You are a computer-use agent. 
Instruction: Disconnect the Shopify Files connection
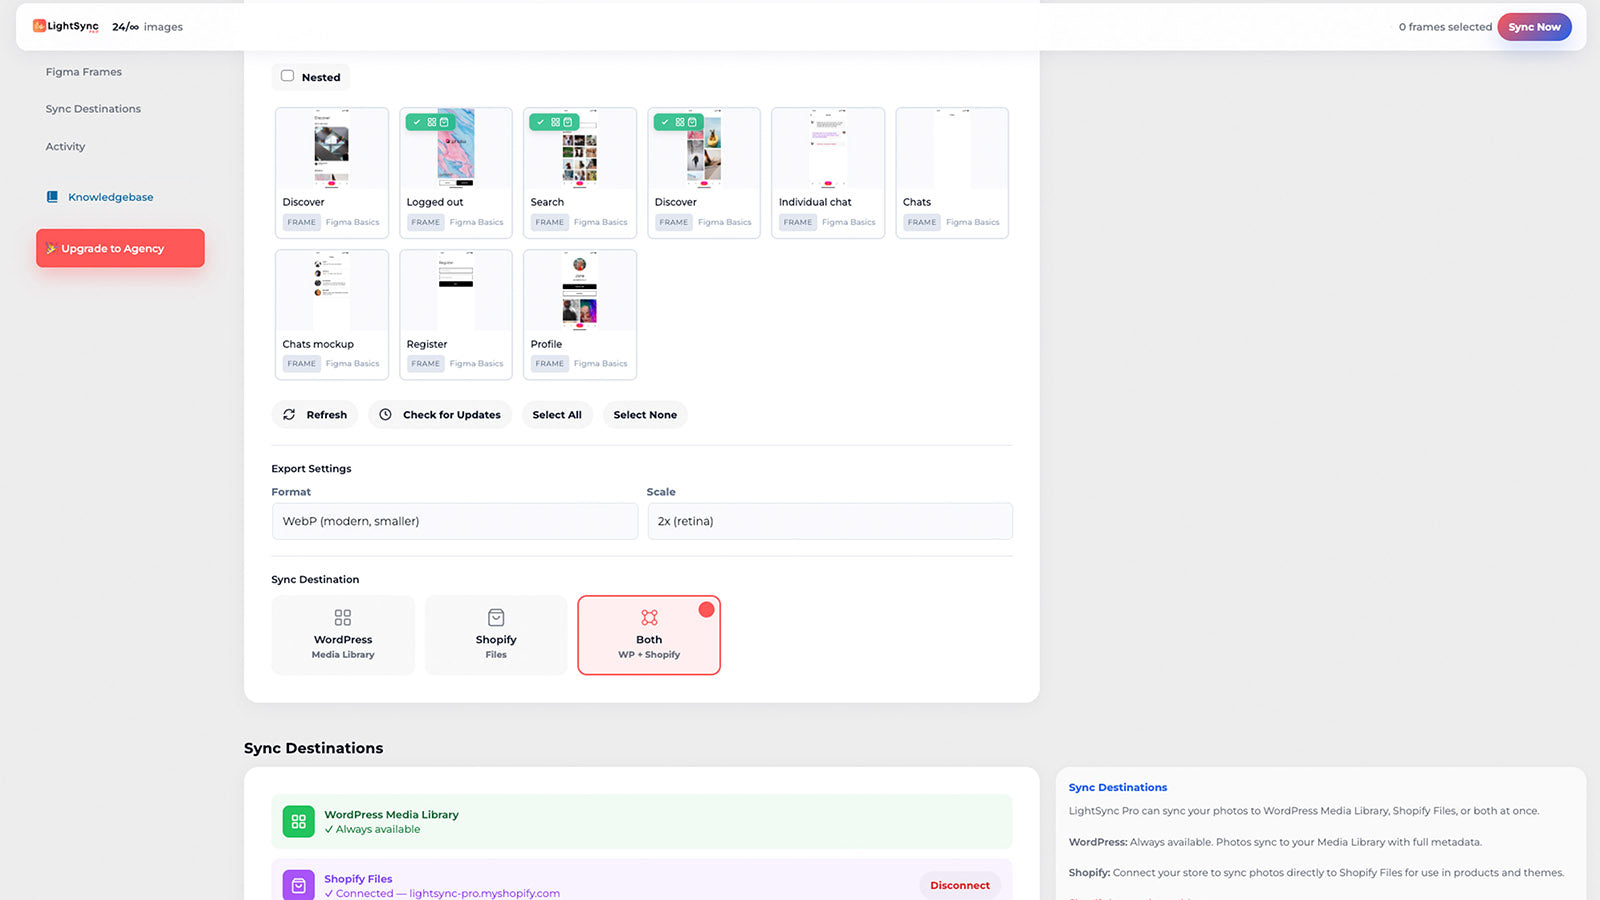[959, 885]
